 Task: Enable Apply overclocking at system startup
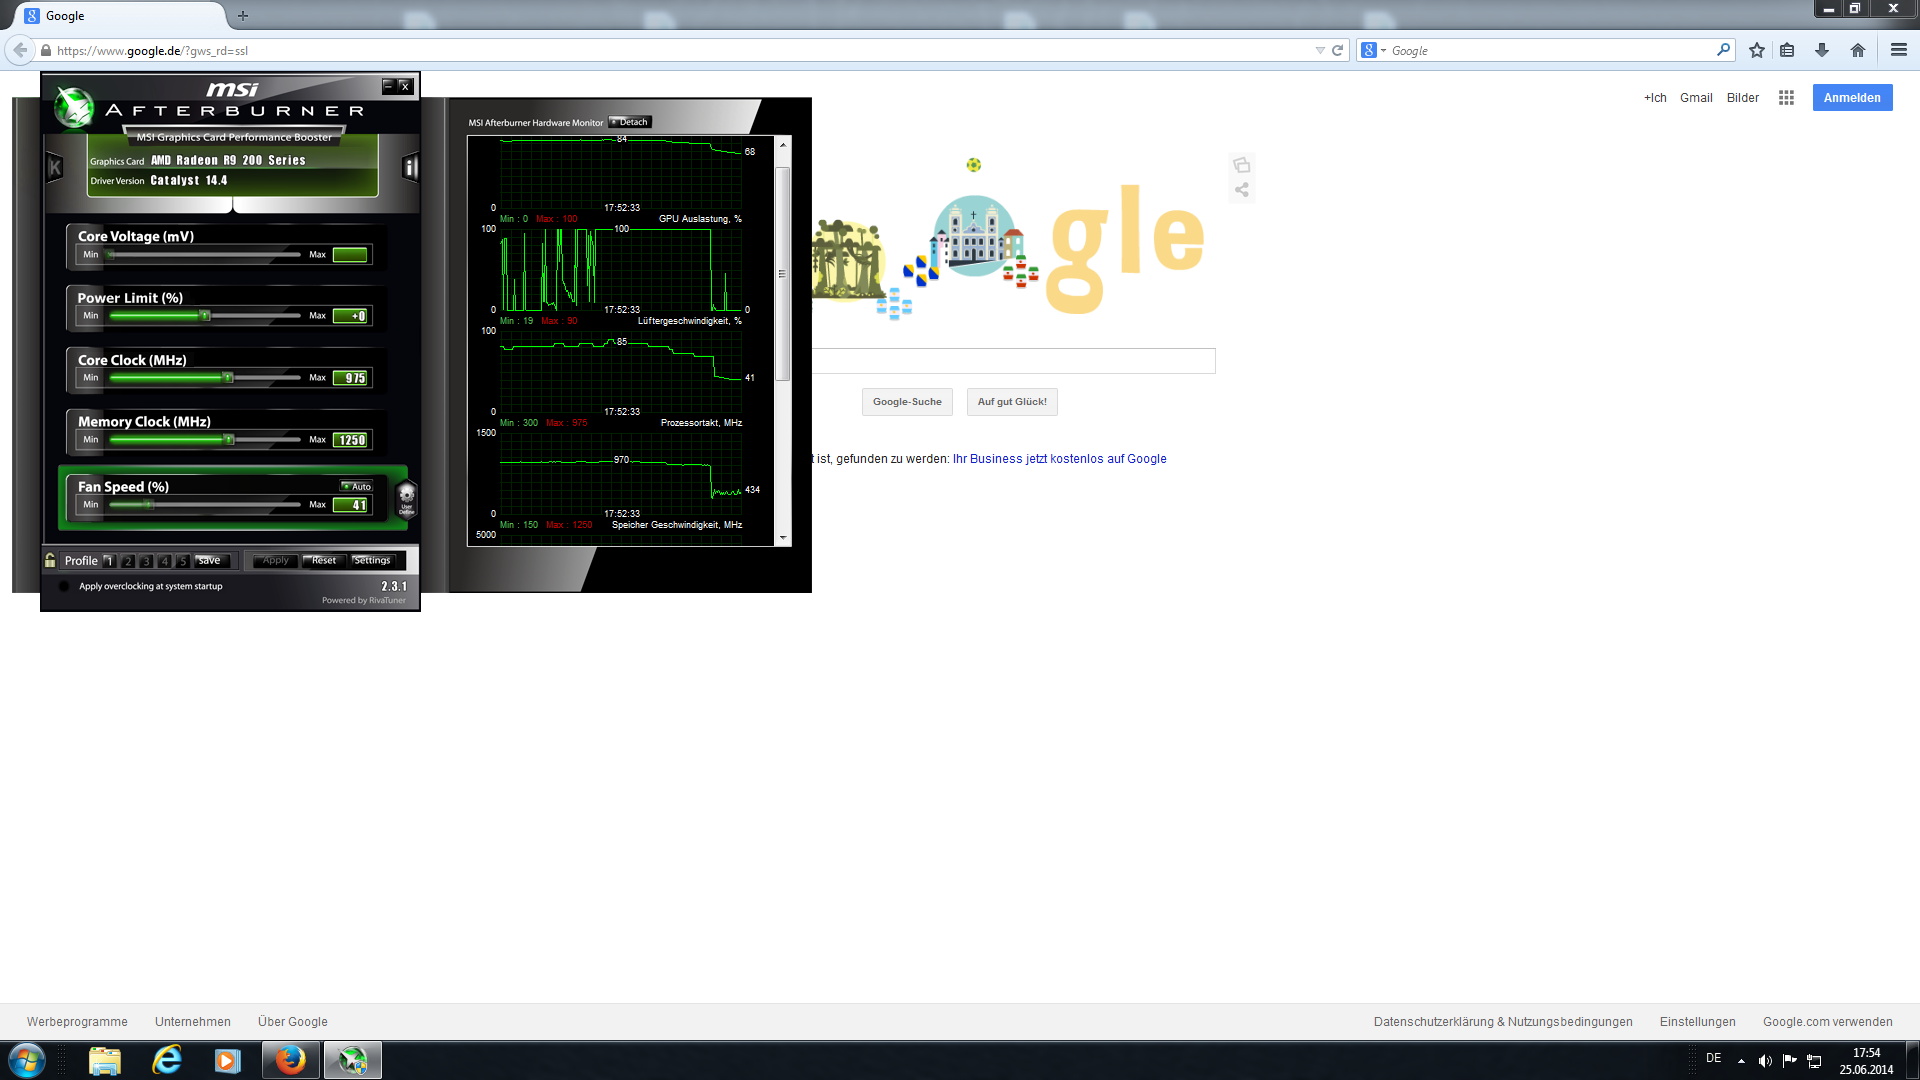[x=65, y=587]
